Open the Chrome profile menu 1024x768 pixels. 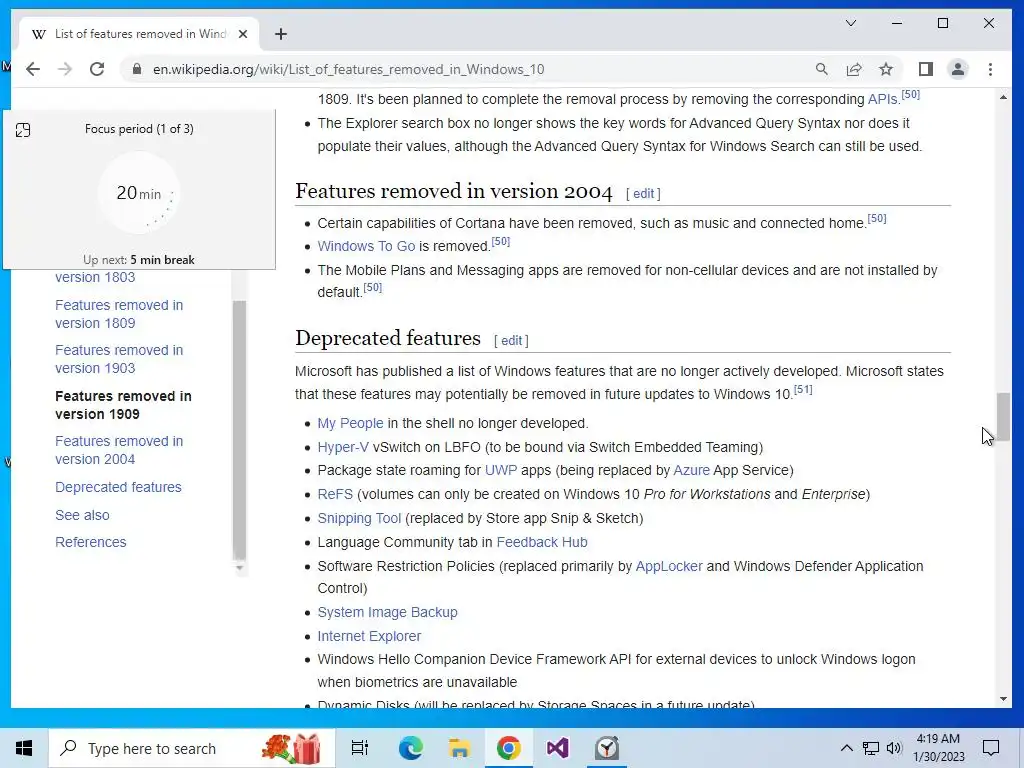point(957,69)
